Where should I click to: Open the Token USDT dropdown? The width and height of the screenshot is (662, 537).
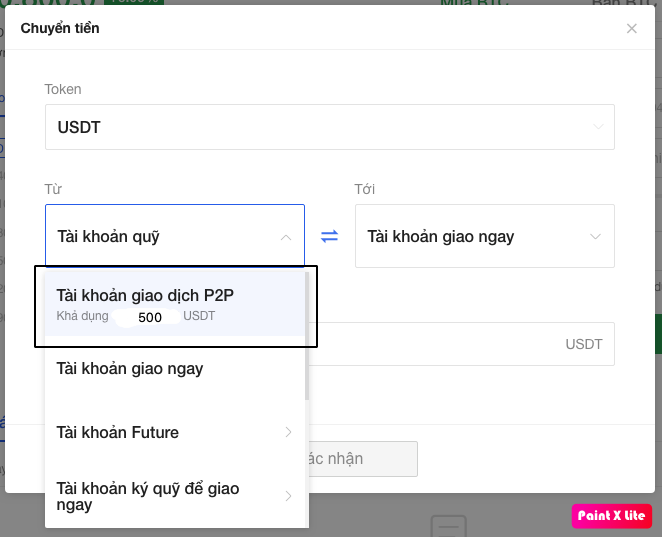pos(329,127)
